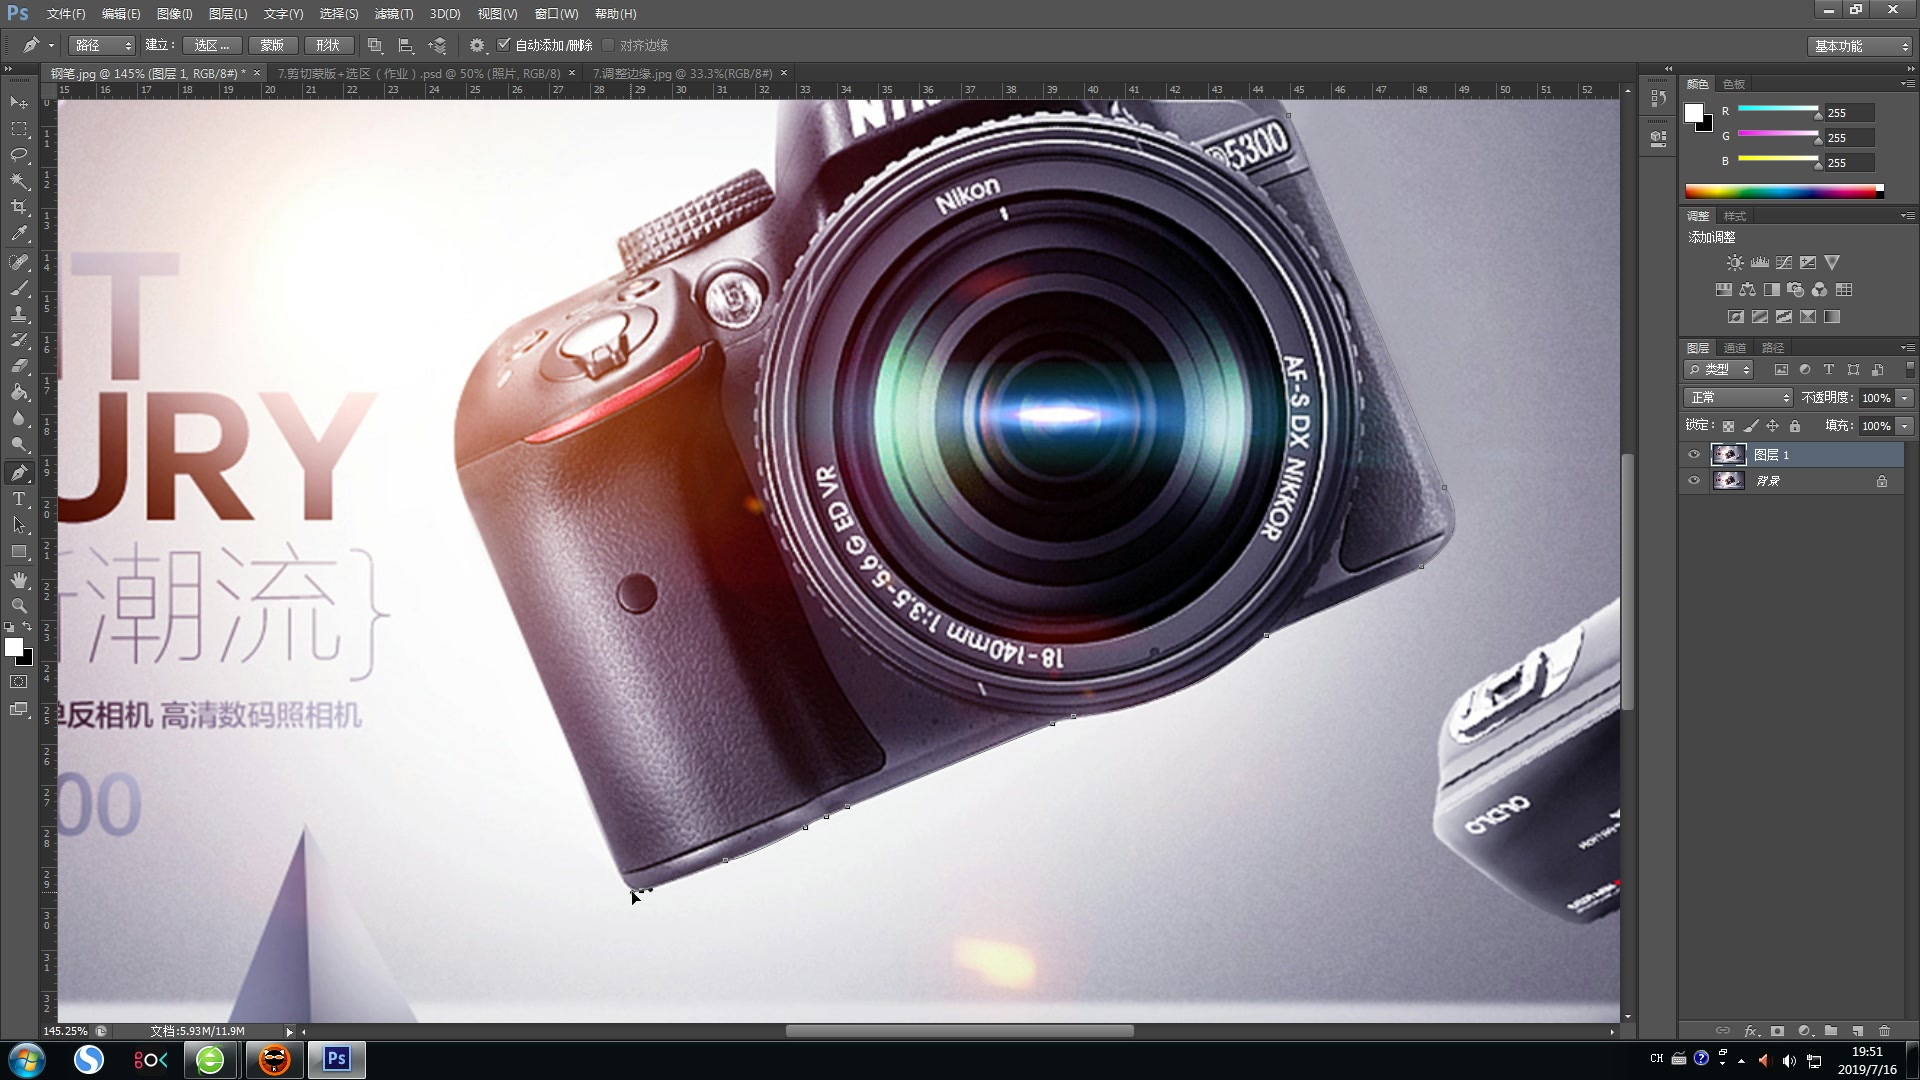Click the 蒙版 button
The image size is (1920, 1080).
[272, 45]
